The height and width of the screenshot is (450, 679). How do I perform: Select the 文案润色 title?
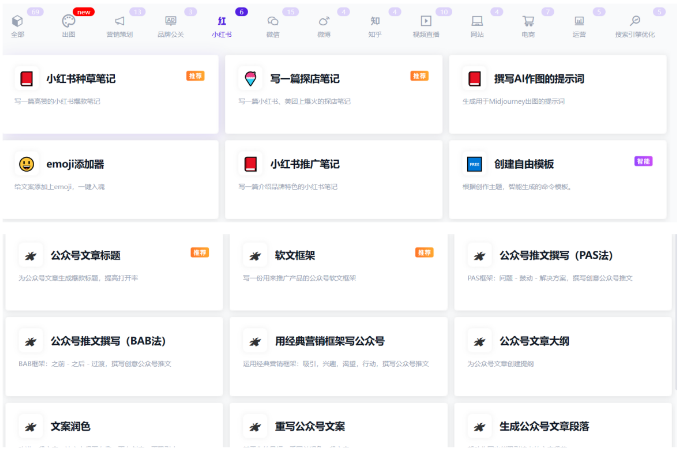click(71, 427)
